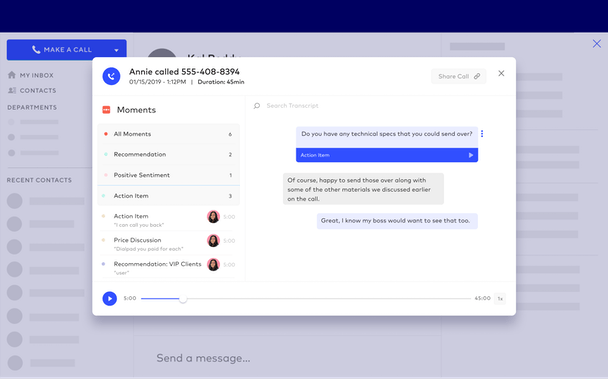
Task: Close the overlay with the blue X
Action: point(597,43)
